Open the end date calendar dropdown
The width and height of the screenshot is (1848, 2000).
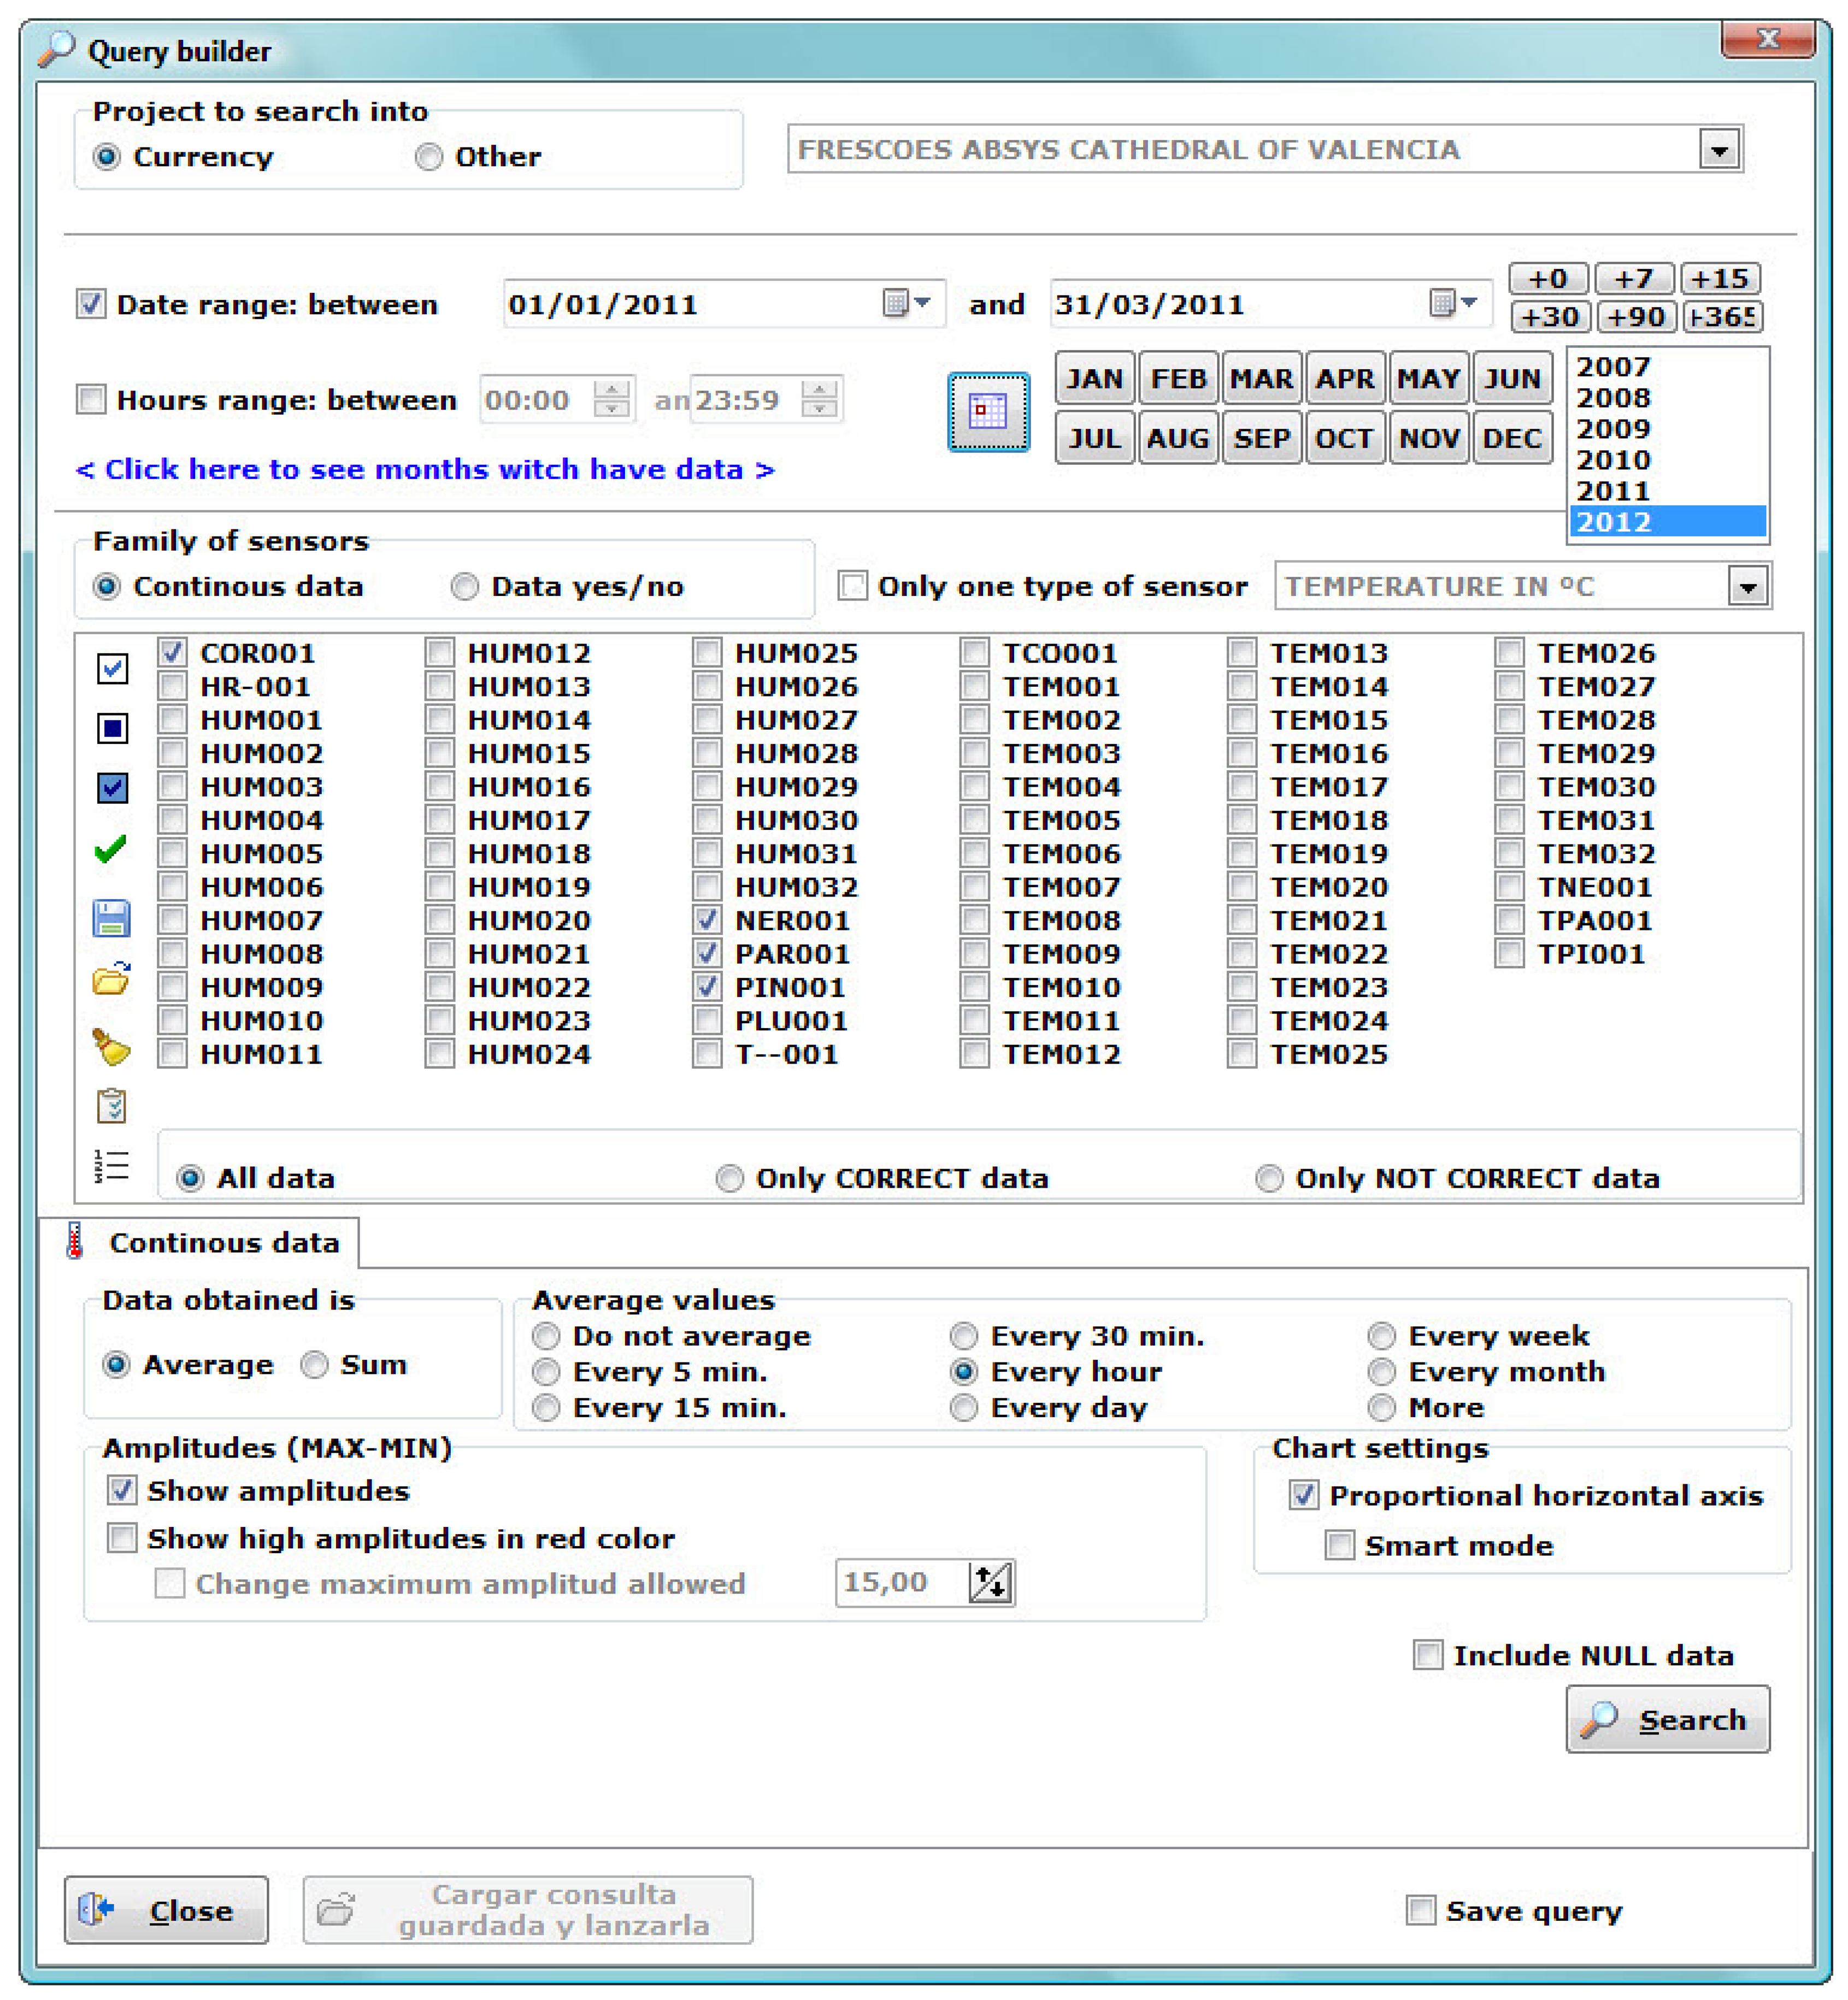(x=1454, y=303)
